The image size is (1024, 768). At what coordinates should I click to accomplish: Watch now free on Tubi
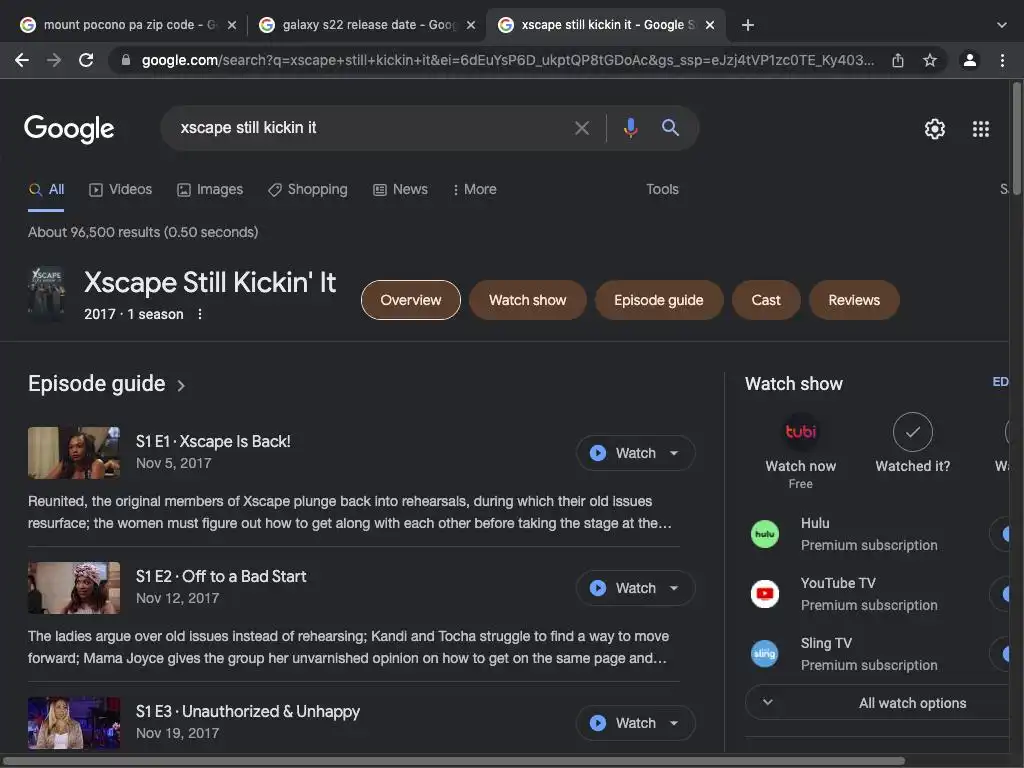[801, 451]
